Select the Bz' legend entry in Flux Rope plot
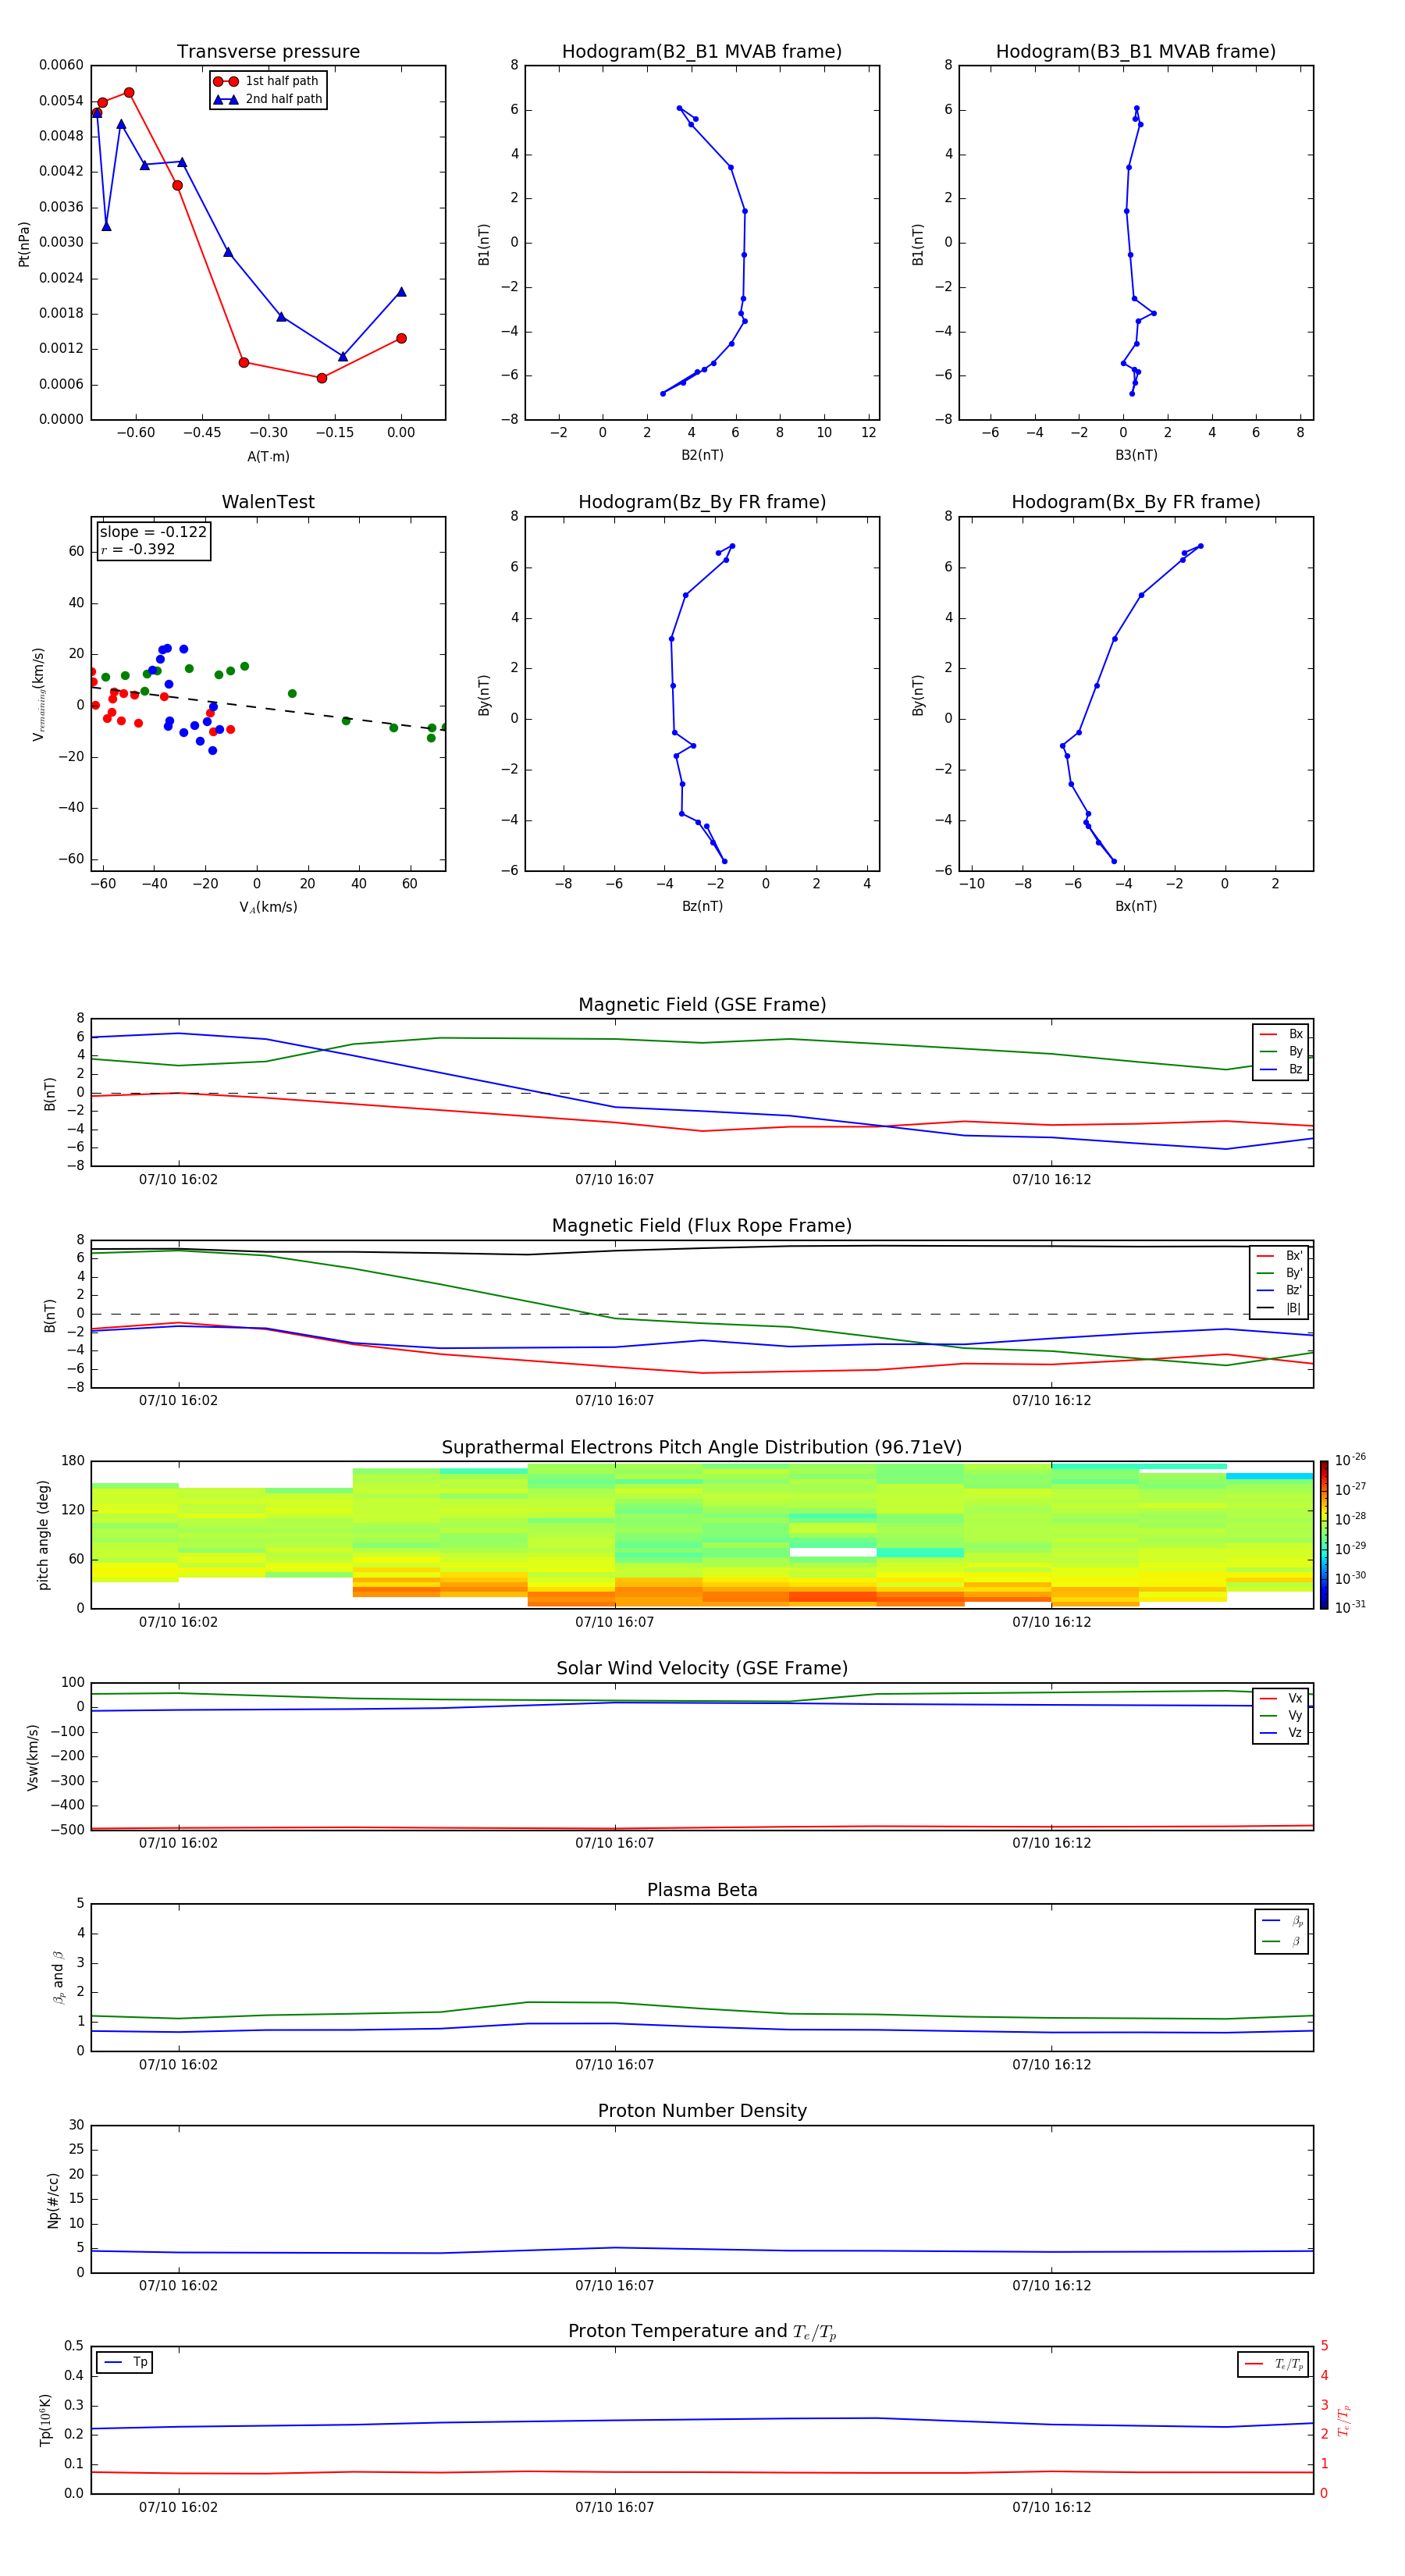The width and height of the screenshot is (1405, 2576). pyautogui.click(x=1280, y=1291)
